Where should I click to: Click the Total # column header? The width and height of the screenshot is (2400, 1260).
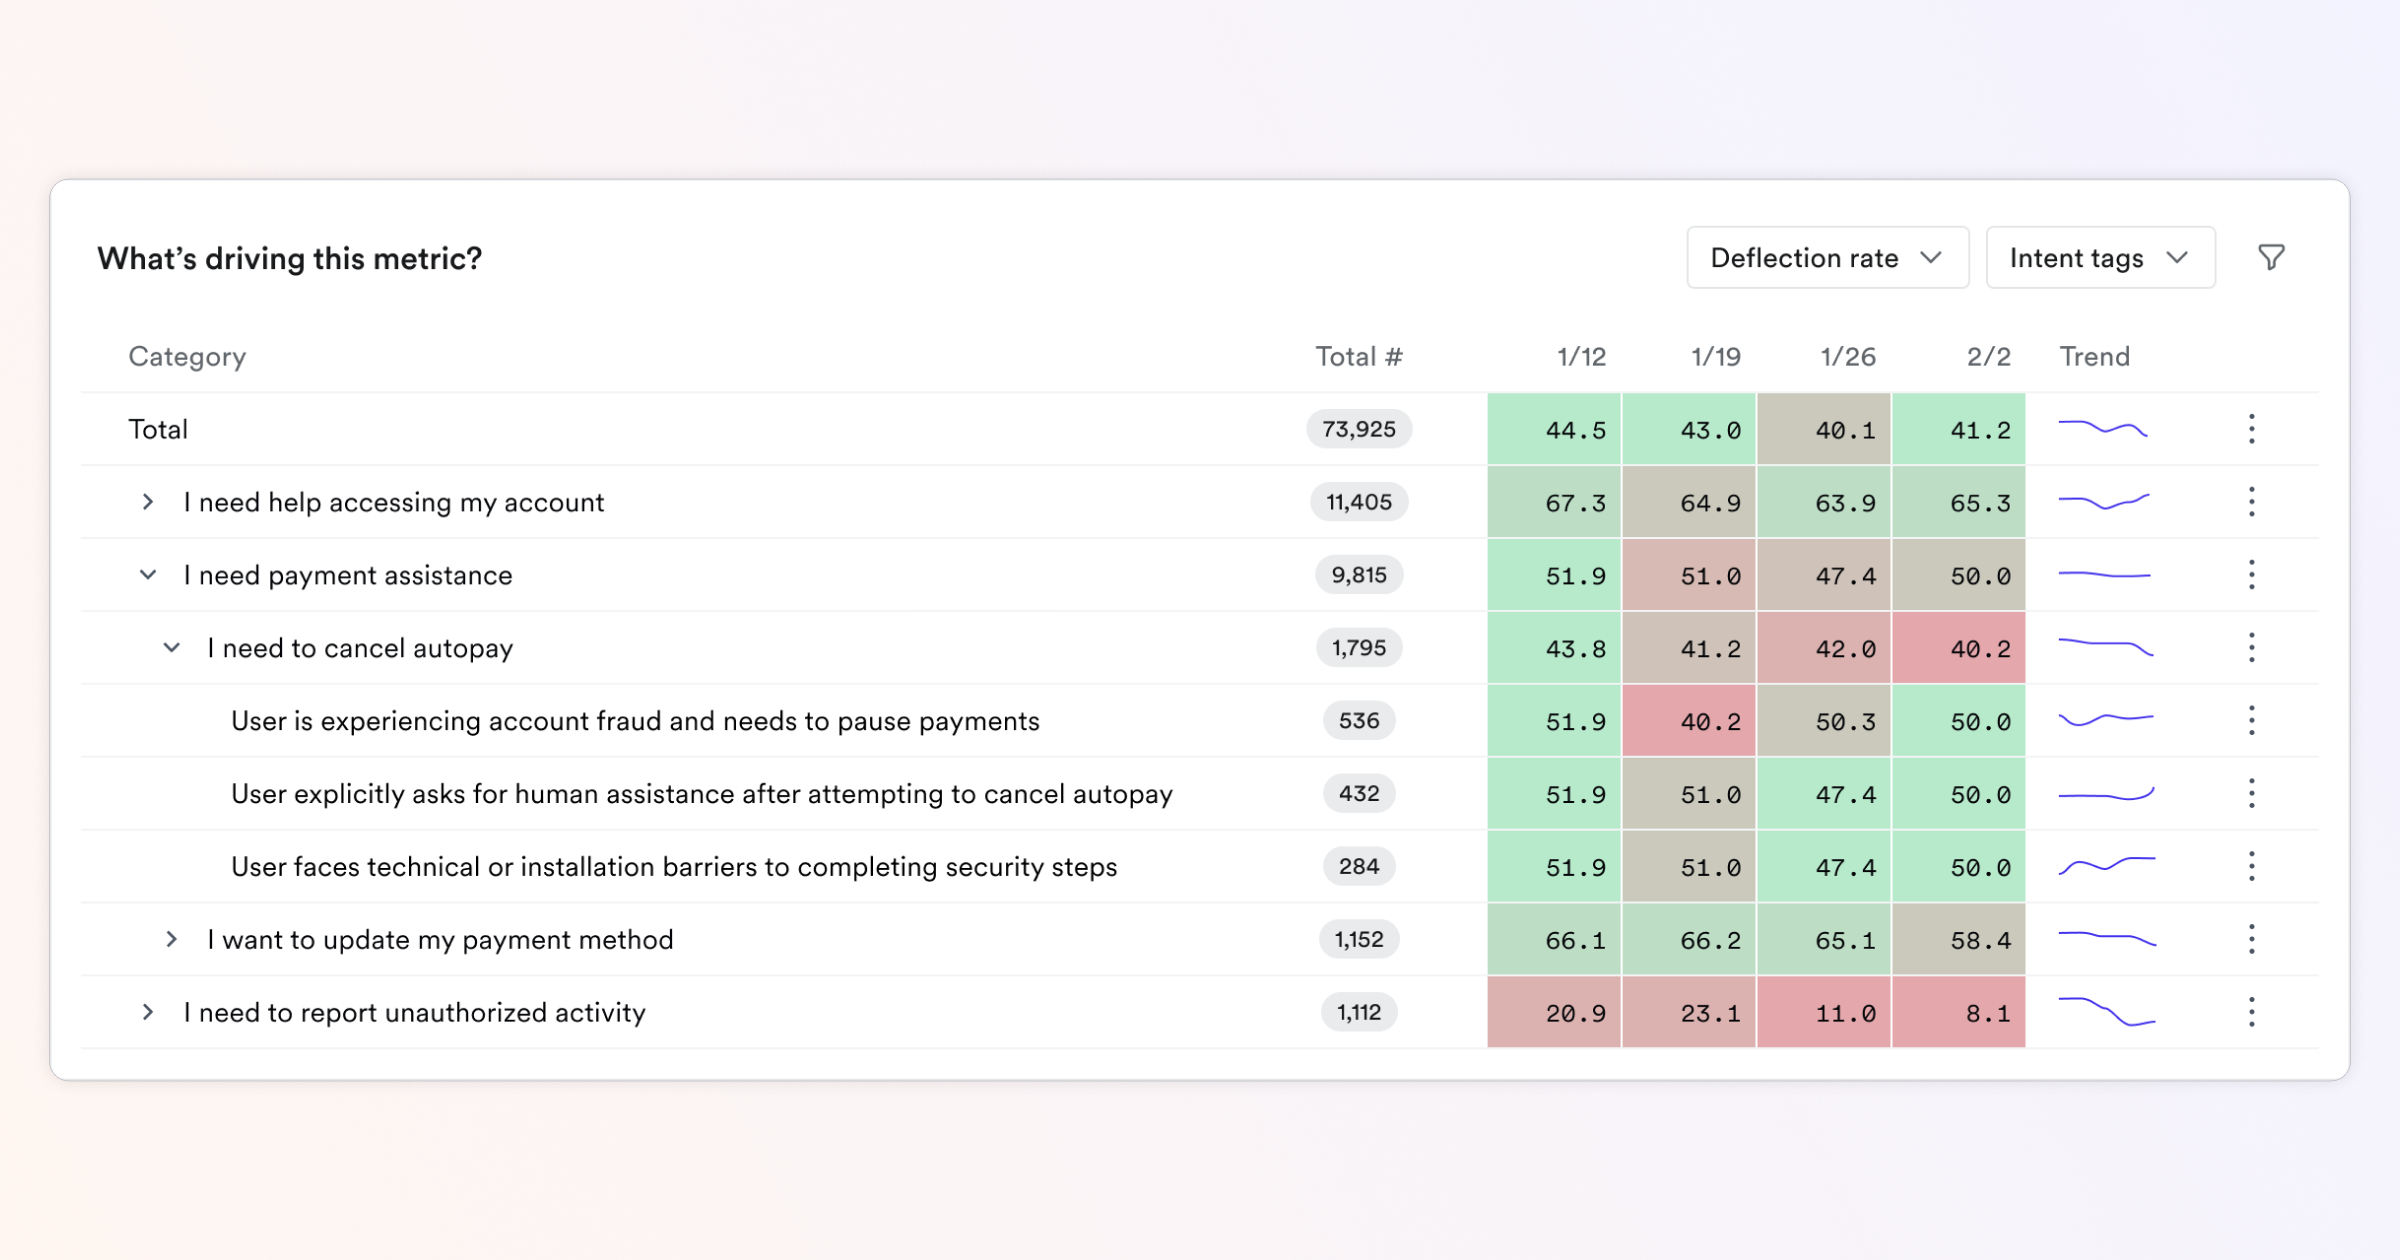click(1358, 357)
